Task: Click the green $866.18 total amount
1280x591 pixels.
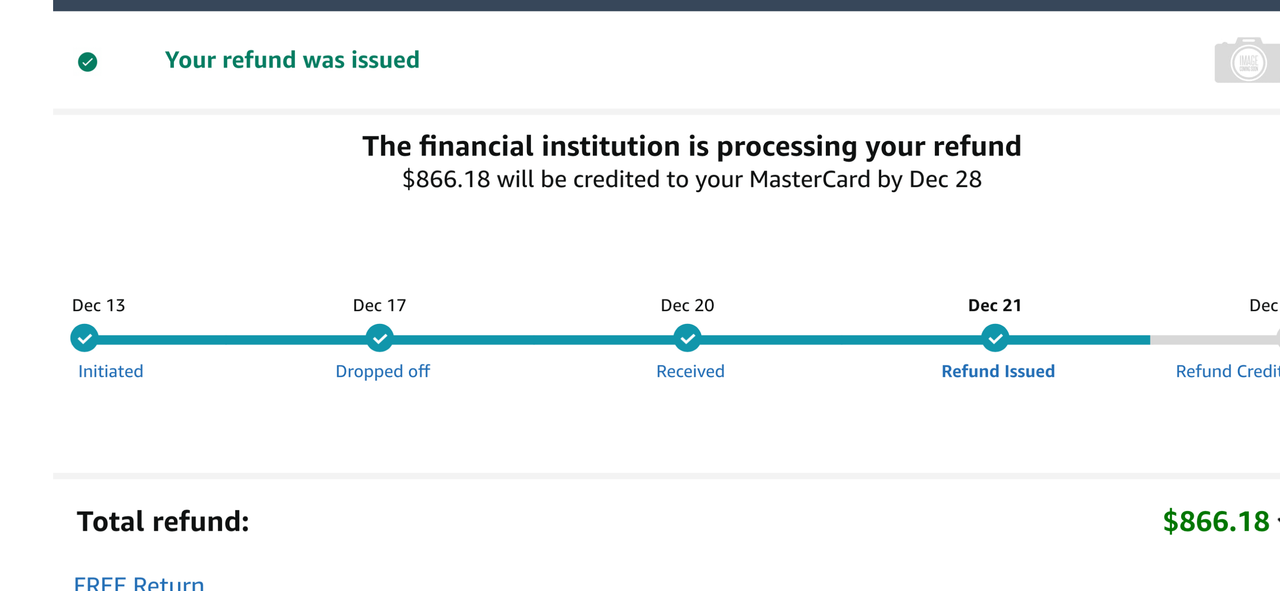Action: click(1216, 521)
